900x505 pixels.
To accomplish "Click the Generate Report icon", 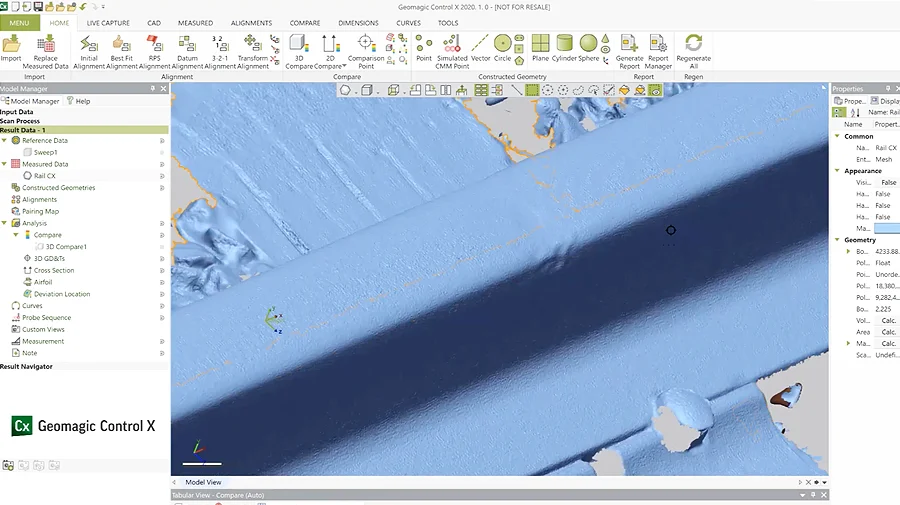I will (x=629, y=46).
